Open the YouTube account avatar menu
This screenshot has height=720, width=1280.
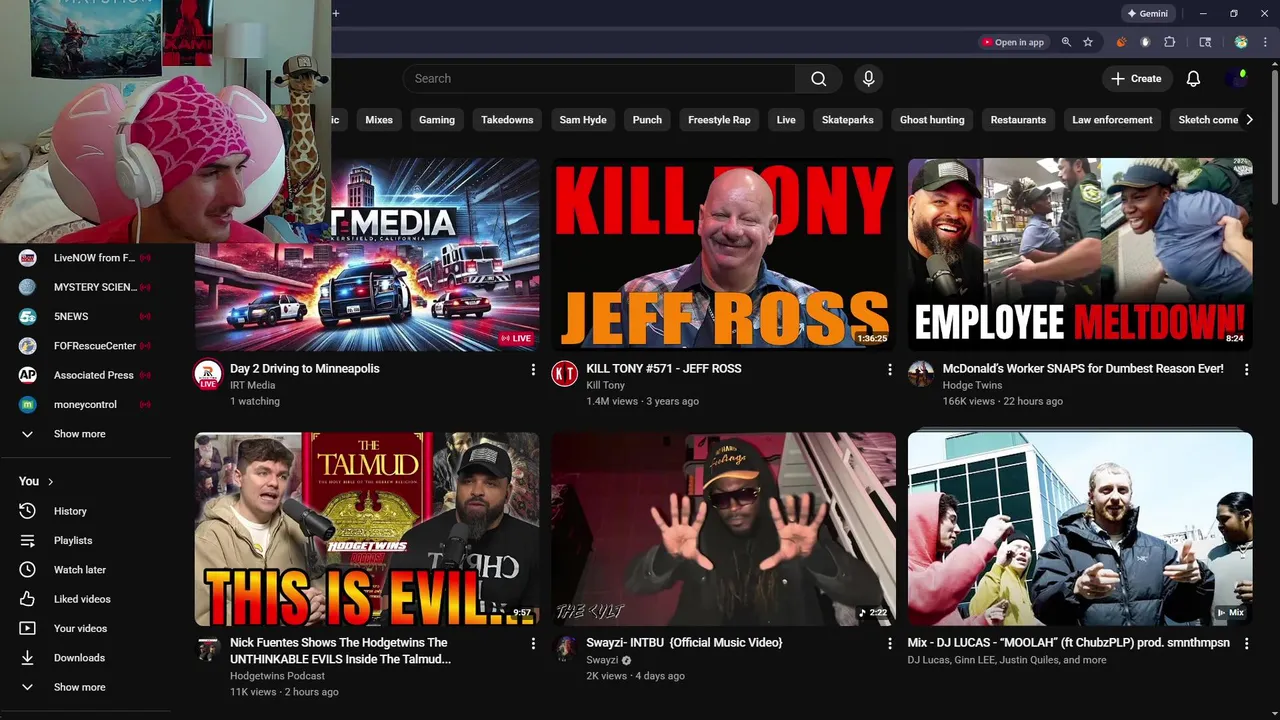1236,79
